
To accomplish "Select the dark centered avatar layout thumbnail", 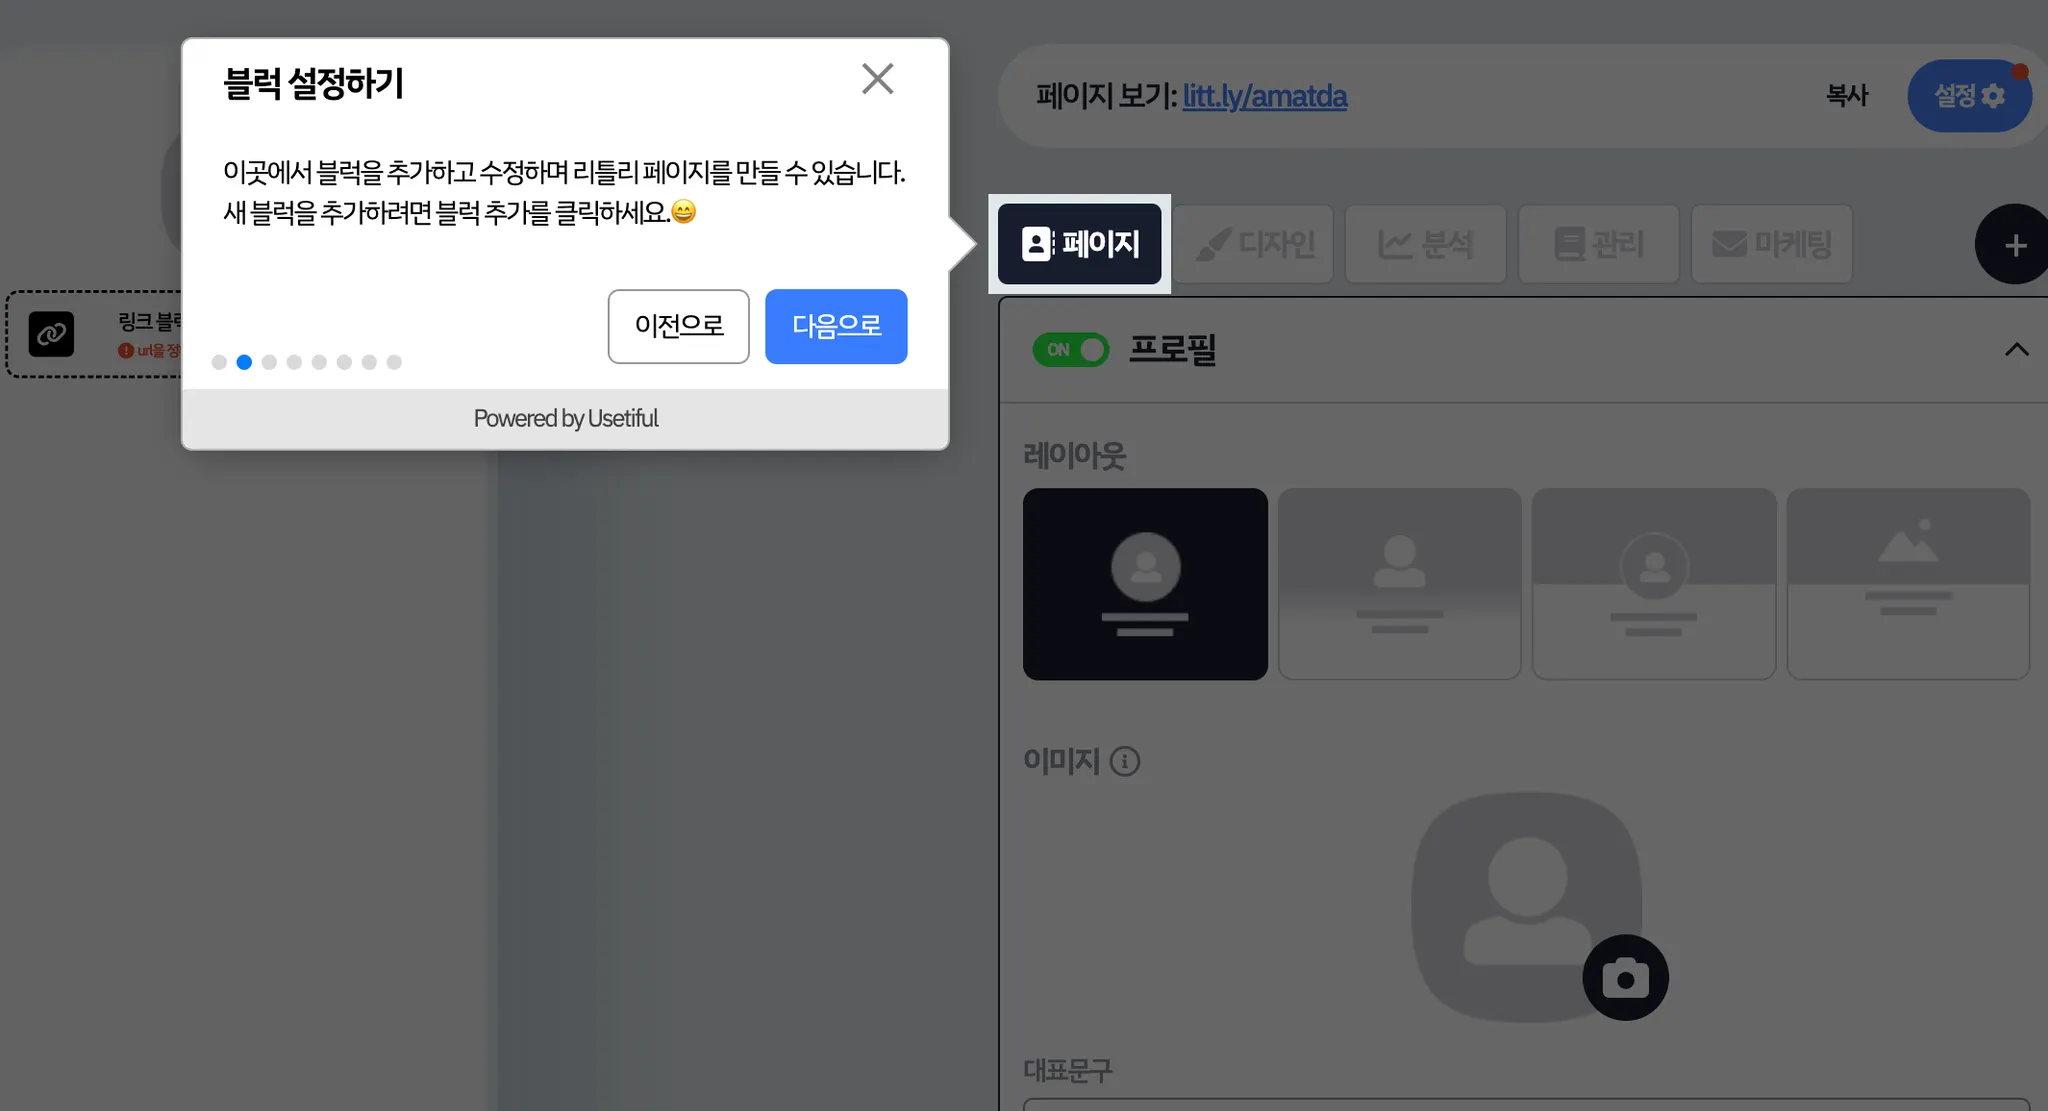I will coord(1145,584).
